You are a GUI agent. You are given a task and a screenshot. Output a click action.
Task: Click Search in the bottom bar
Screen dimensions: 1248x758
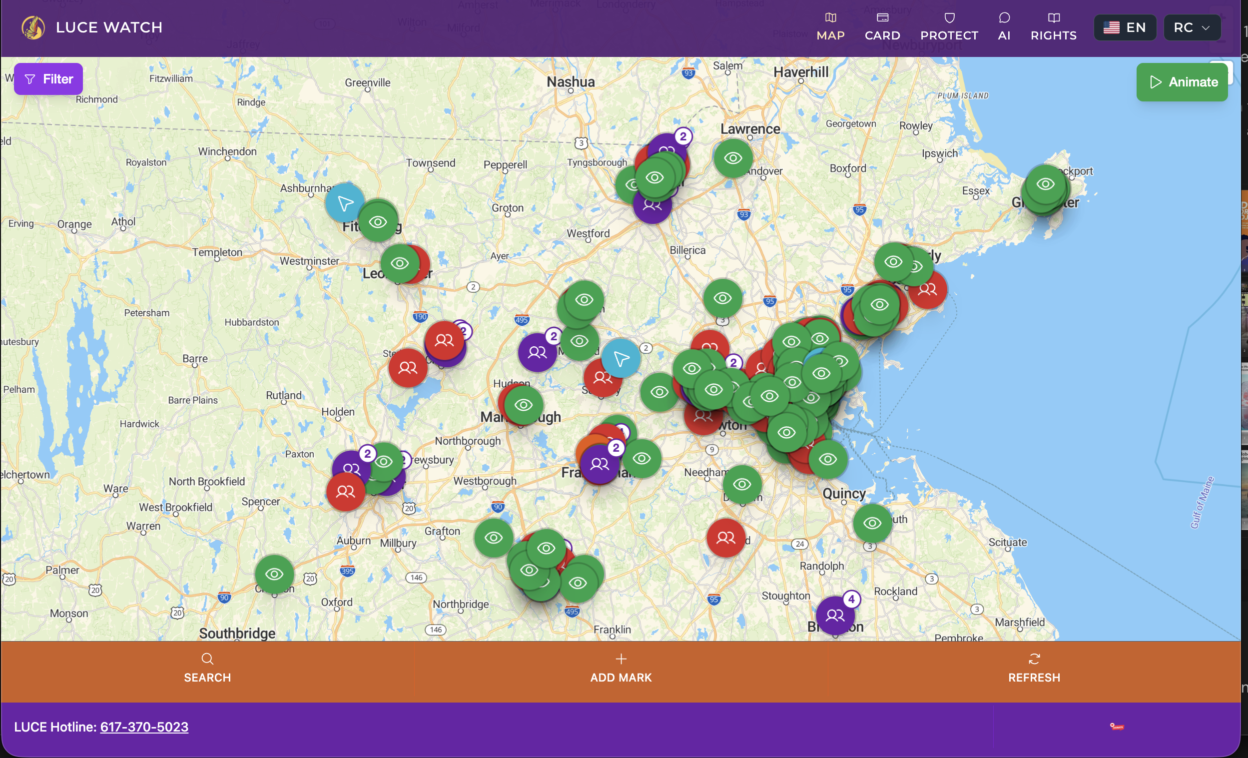tap(207, 667)
